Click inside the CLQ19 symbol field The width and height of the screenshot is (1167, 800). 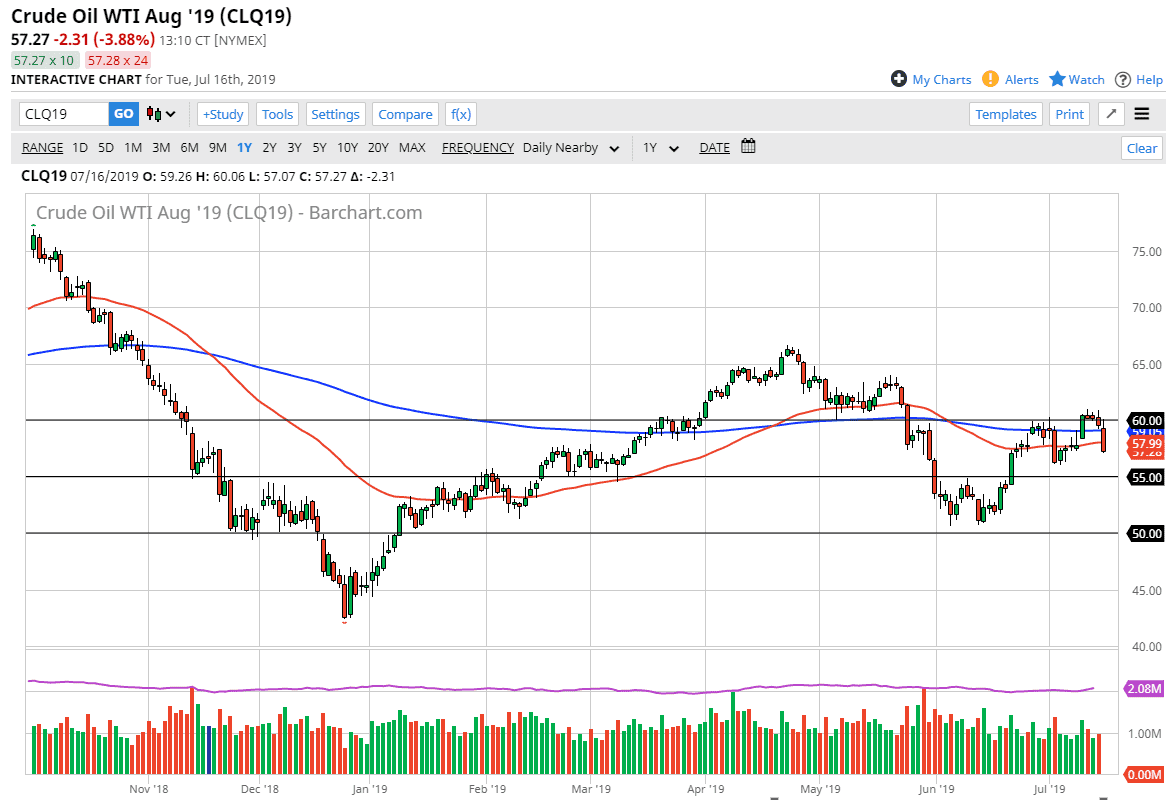pos(60,113)
